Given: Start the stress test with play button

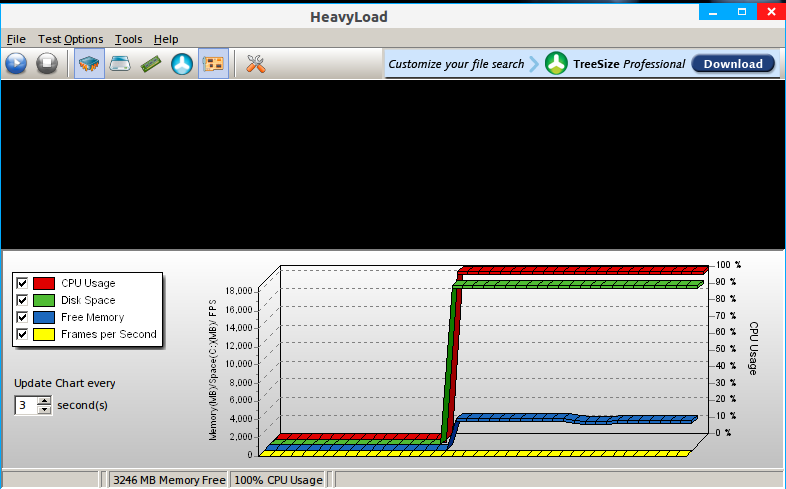Looking at the screenshot, I should point(16,63).
